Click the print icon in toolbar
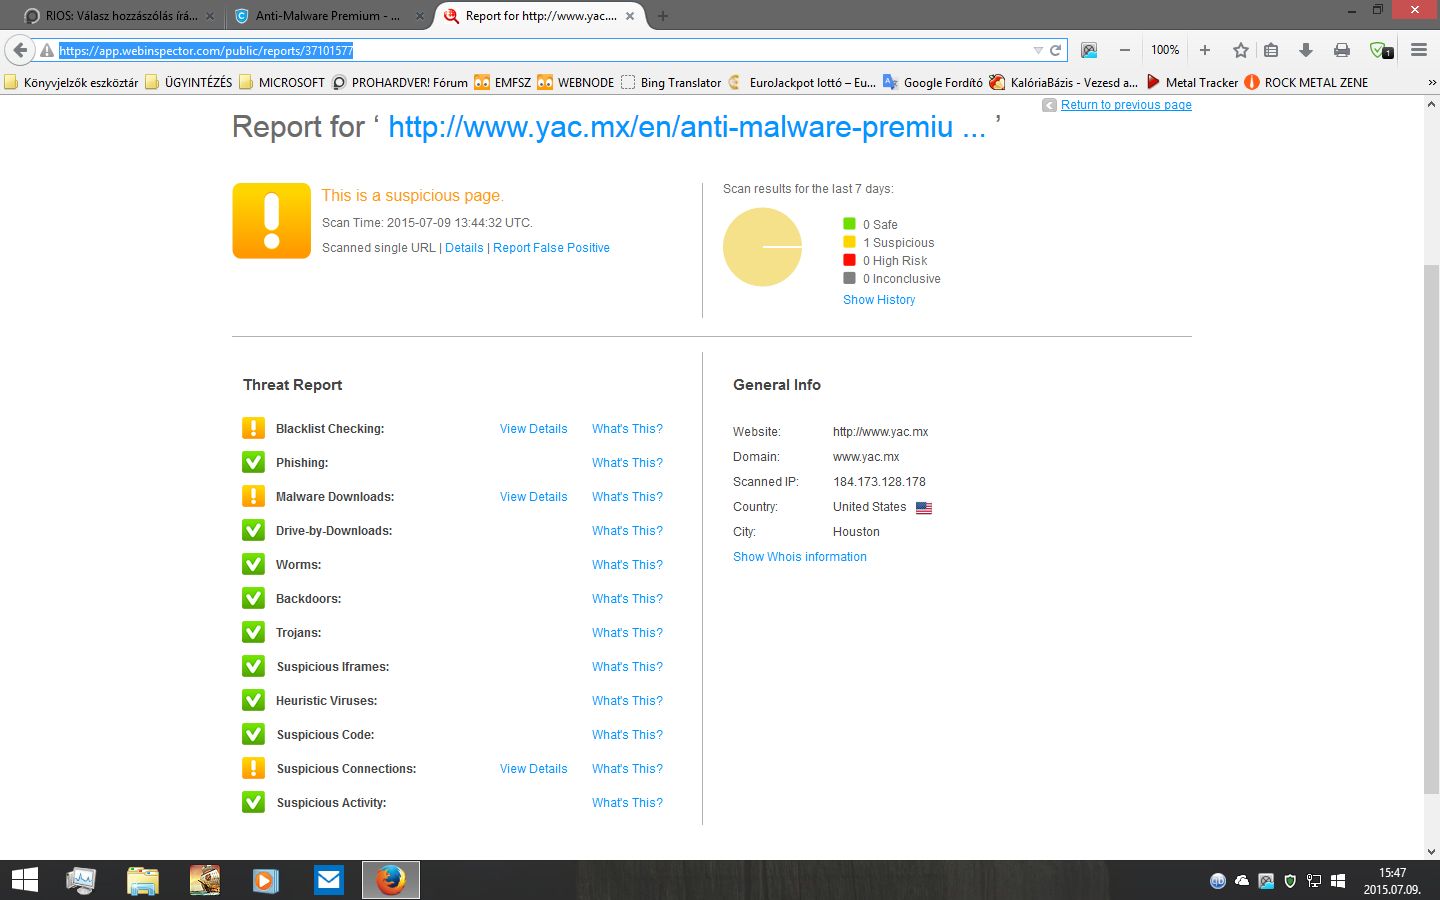The image size is (1440, 900). [x=1342, y=50]
